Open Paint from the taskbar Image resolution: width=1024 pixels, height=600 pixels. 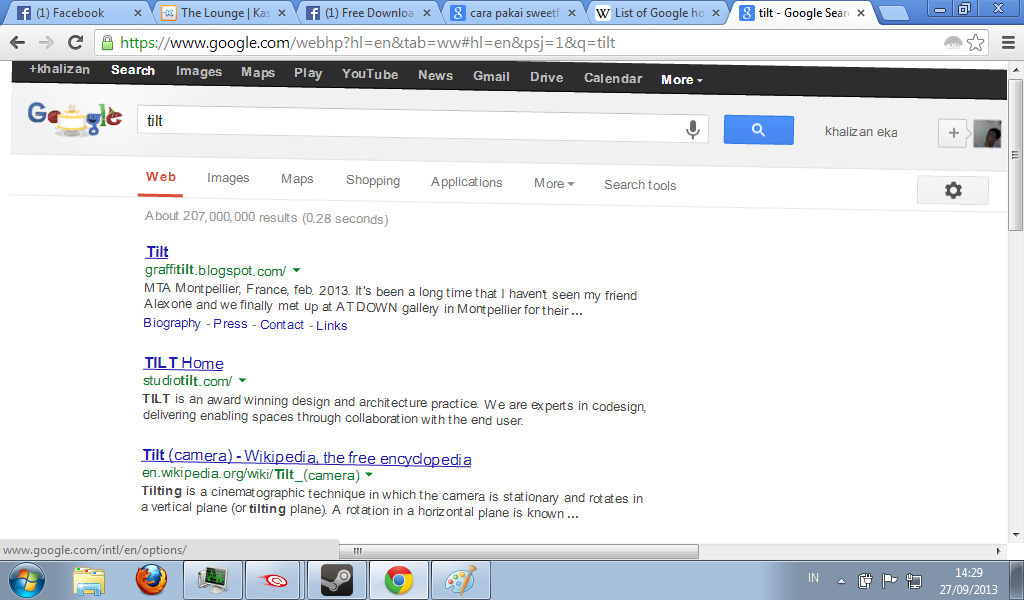pos(460,580)
